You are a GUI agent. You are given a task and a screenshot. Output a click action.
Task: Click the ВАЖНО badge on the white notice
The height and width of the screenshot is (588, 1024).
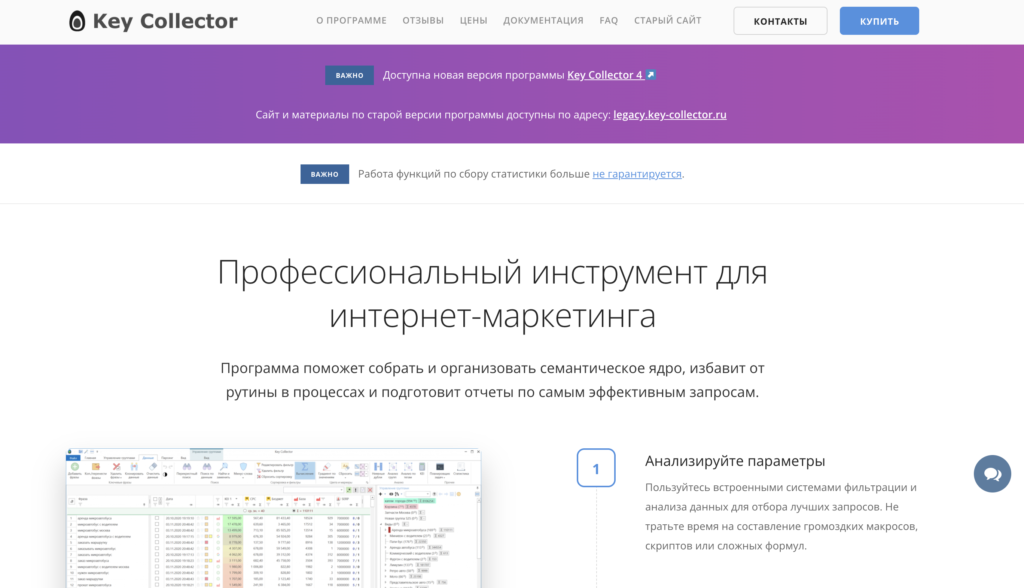[325, 174]
